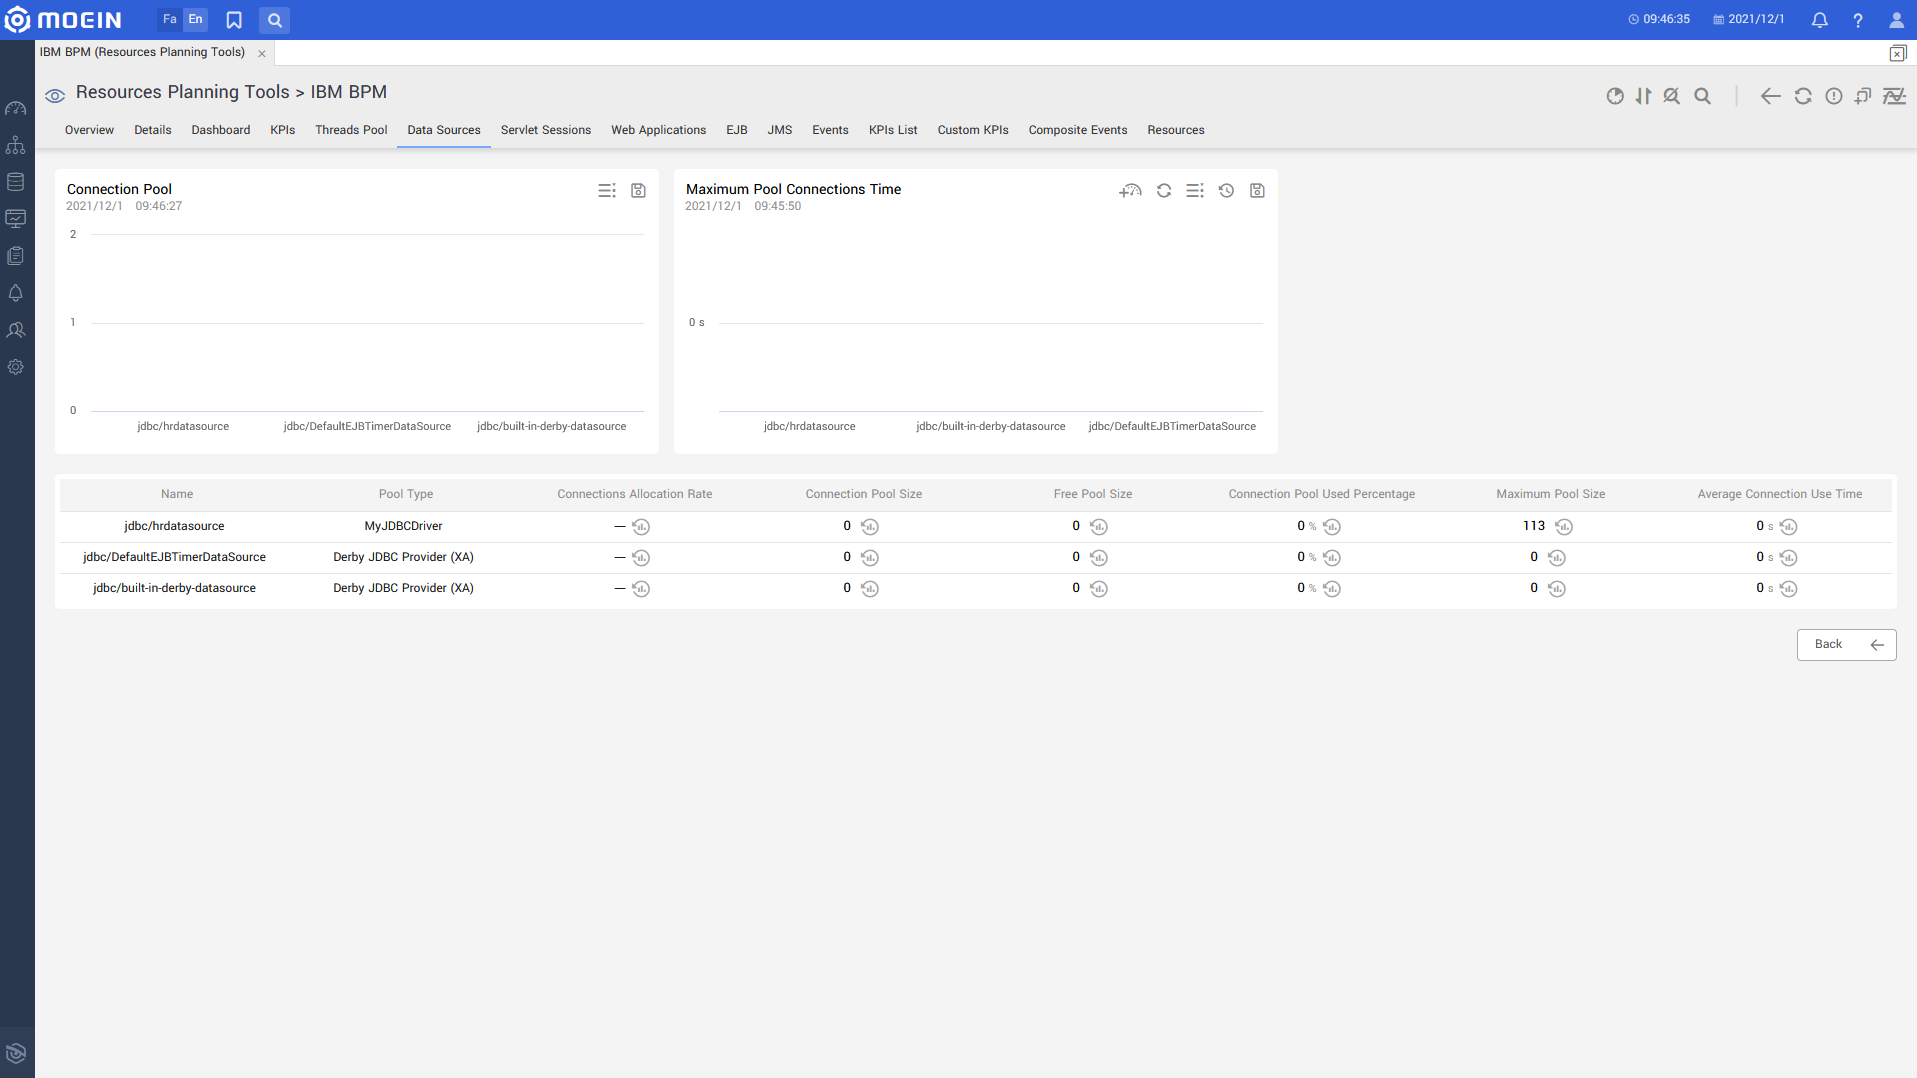Image resolution: width=1917 pixels, height=1078 pixels.
Task: Open the Overview tab
Action: click(x=89, y=130)
